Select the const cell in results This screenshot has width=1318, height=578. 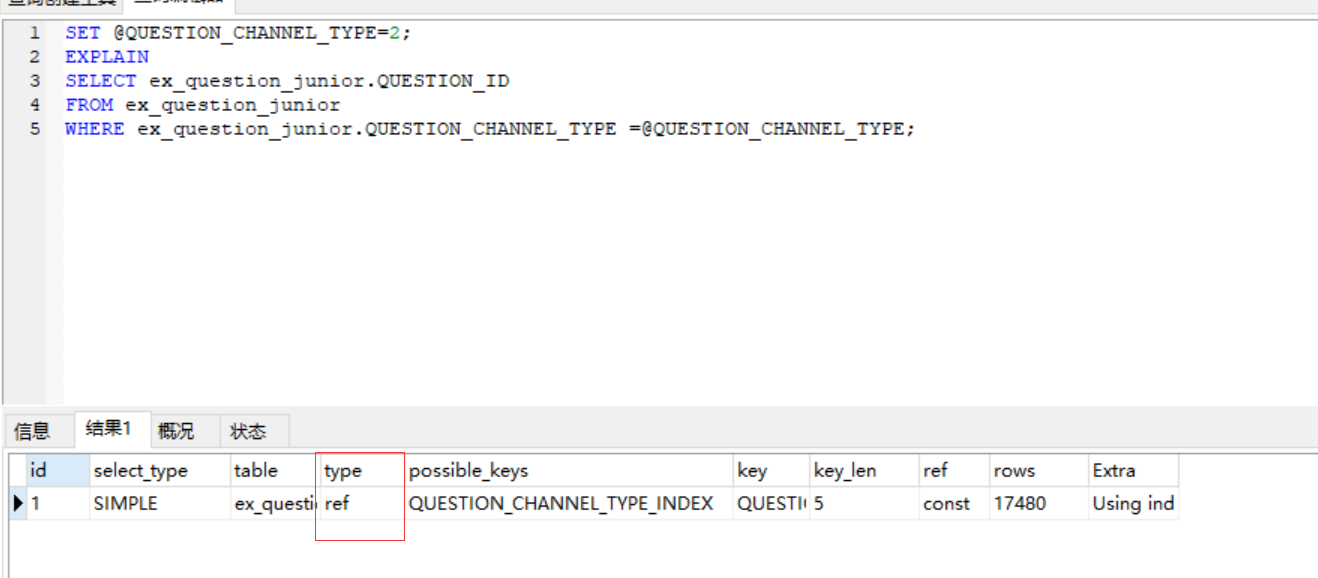[x=954, y=503]
